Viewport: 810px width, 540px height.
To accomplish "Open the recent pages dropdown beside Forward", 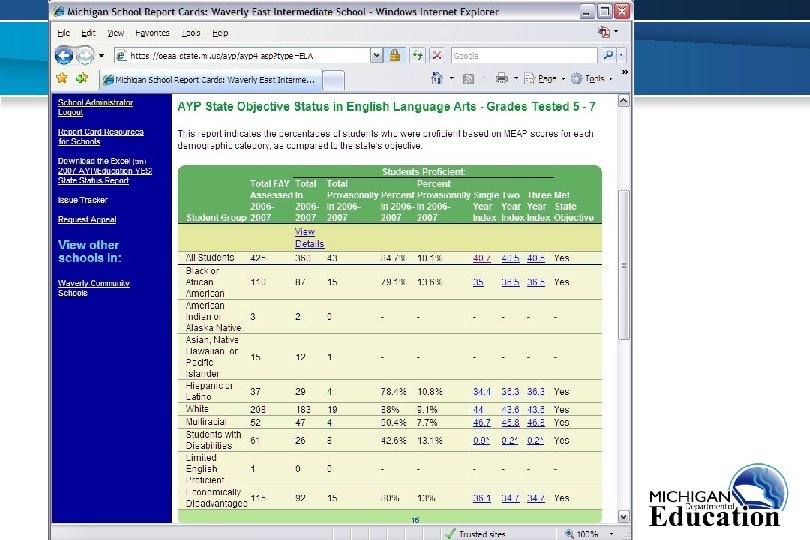I will pos(102,55).
